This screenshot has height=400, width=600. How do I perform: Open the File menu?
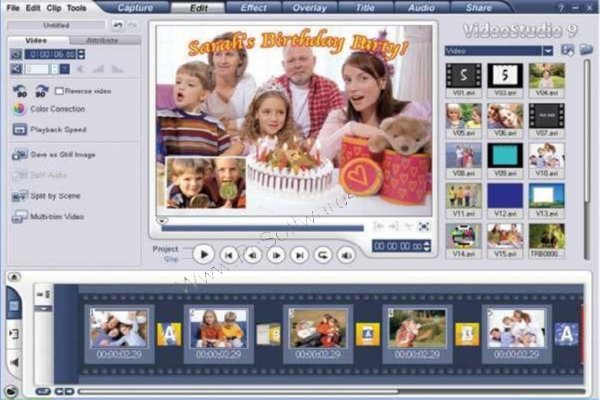pyautogui.click(x=13, y=8)
